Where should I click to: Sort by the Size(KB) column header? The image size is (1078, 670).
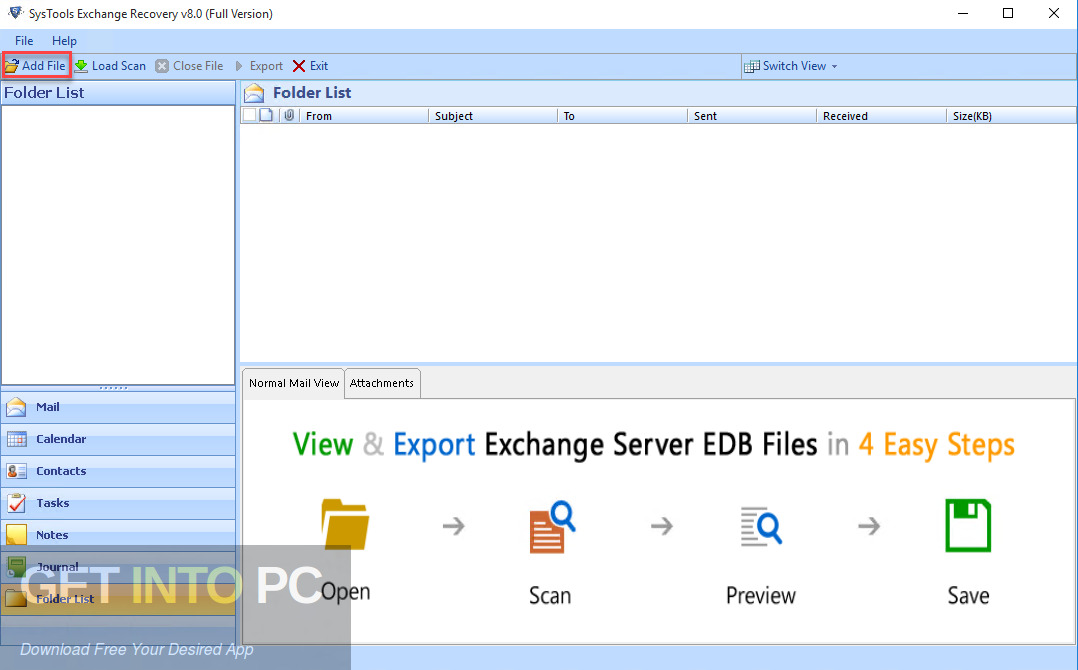[1011, 116]
